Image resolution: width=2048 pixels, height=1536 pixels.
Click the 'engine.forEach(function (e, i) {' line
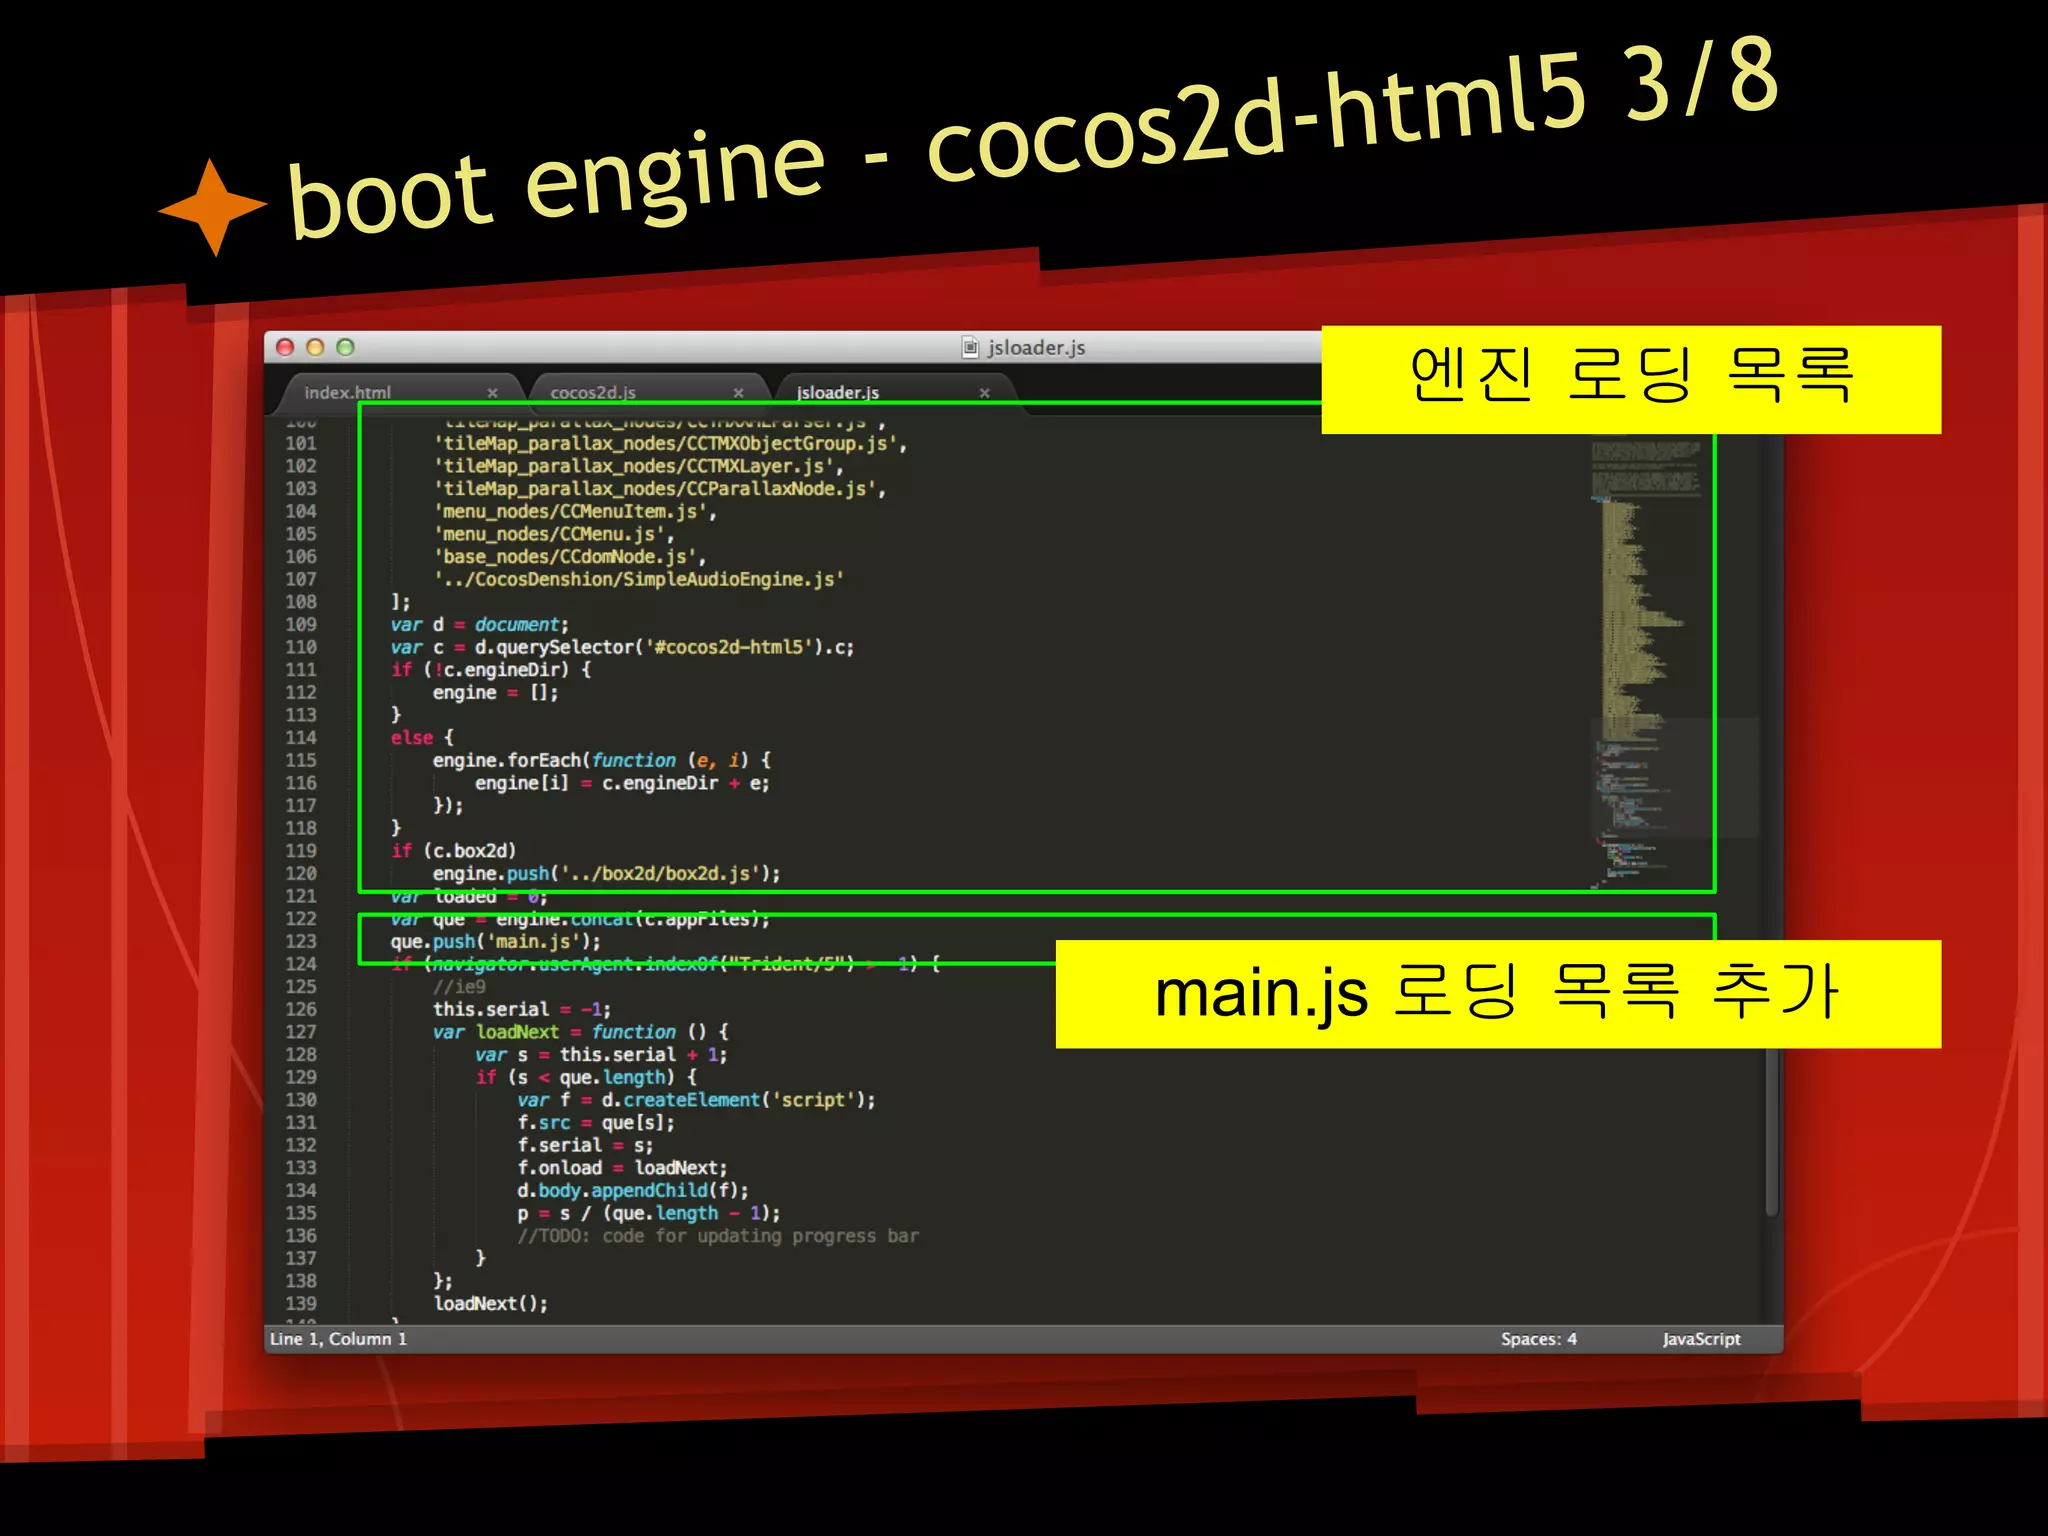[x=601, y=760]
